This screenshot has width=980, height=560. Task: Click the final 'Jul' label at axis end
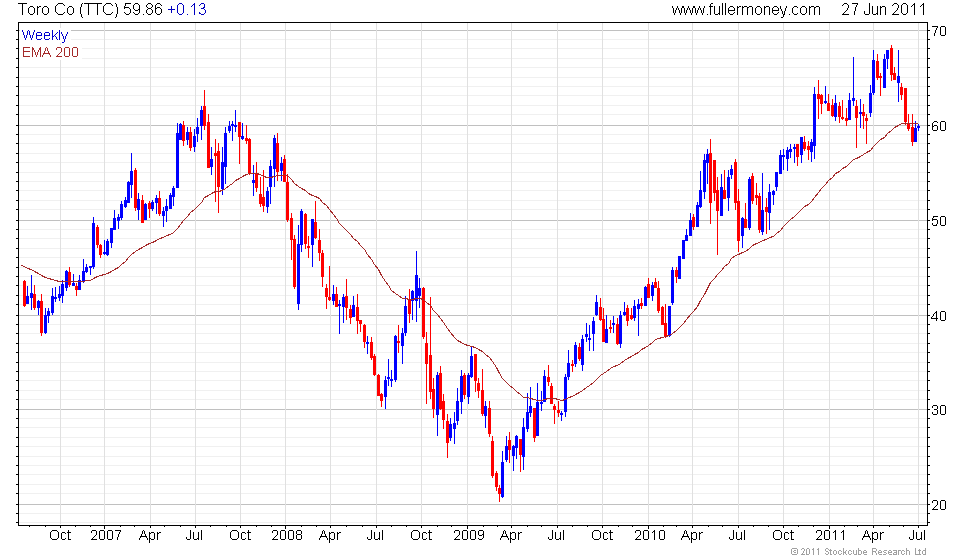click(917, 535)
